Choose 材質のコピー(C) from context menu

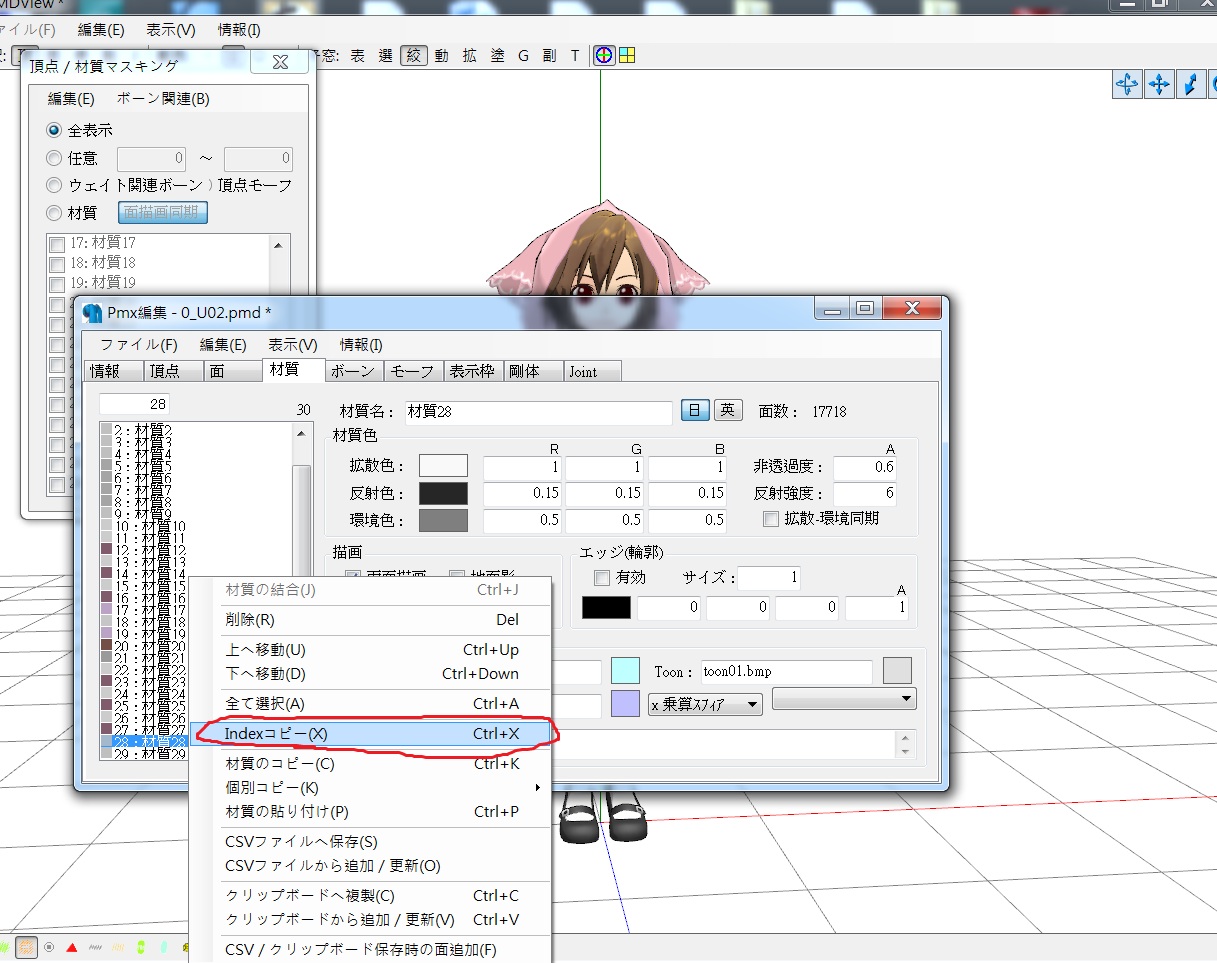[x=371, y=764]
